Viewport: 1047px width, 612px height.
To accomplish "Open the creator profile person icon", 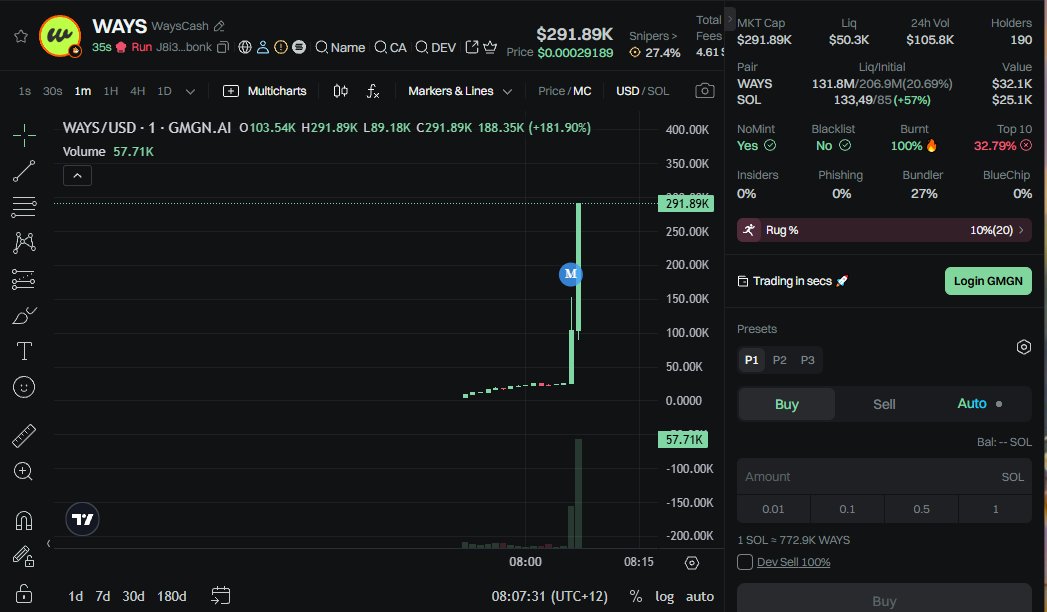I will coord(263,47).
